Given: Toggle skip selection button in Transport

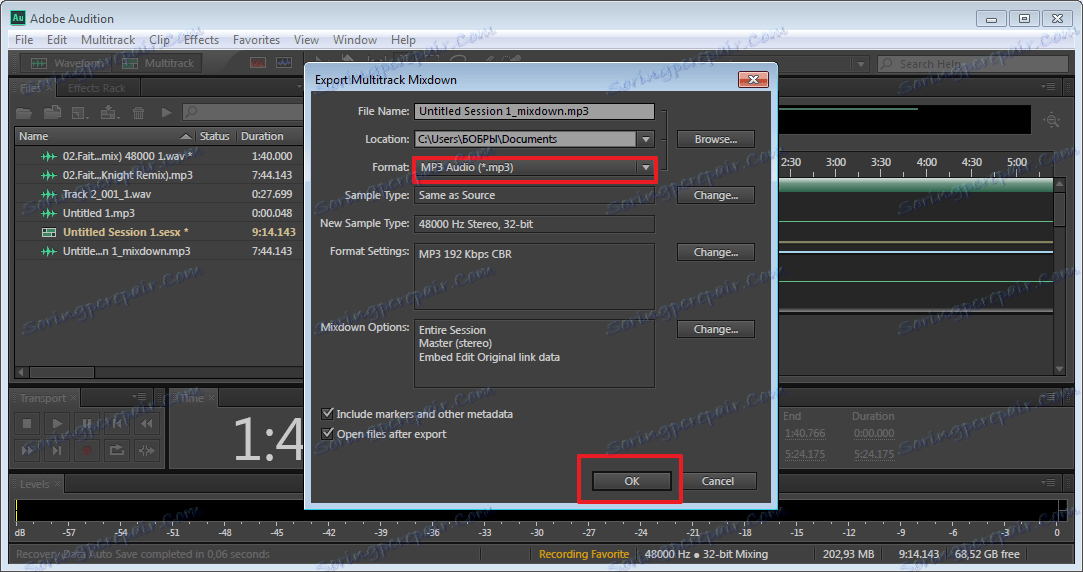Looking at the screenshot, I should pos(147,450).
